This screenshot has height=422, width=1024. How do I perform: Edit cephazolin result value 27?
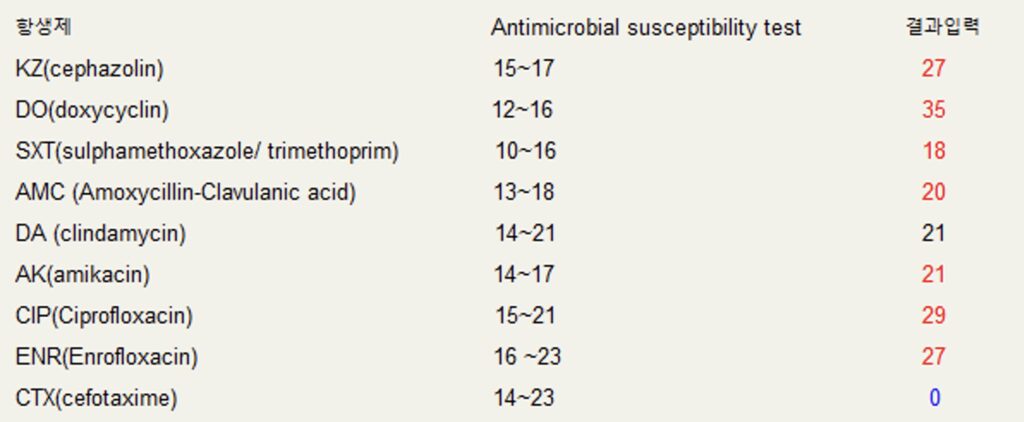click(933, 68)
